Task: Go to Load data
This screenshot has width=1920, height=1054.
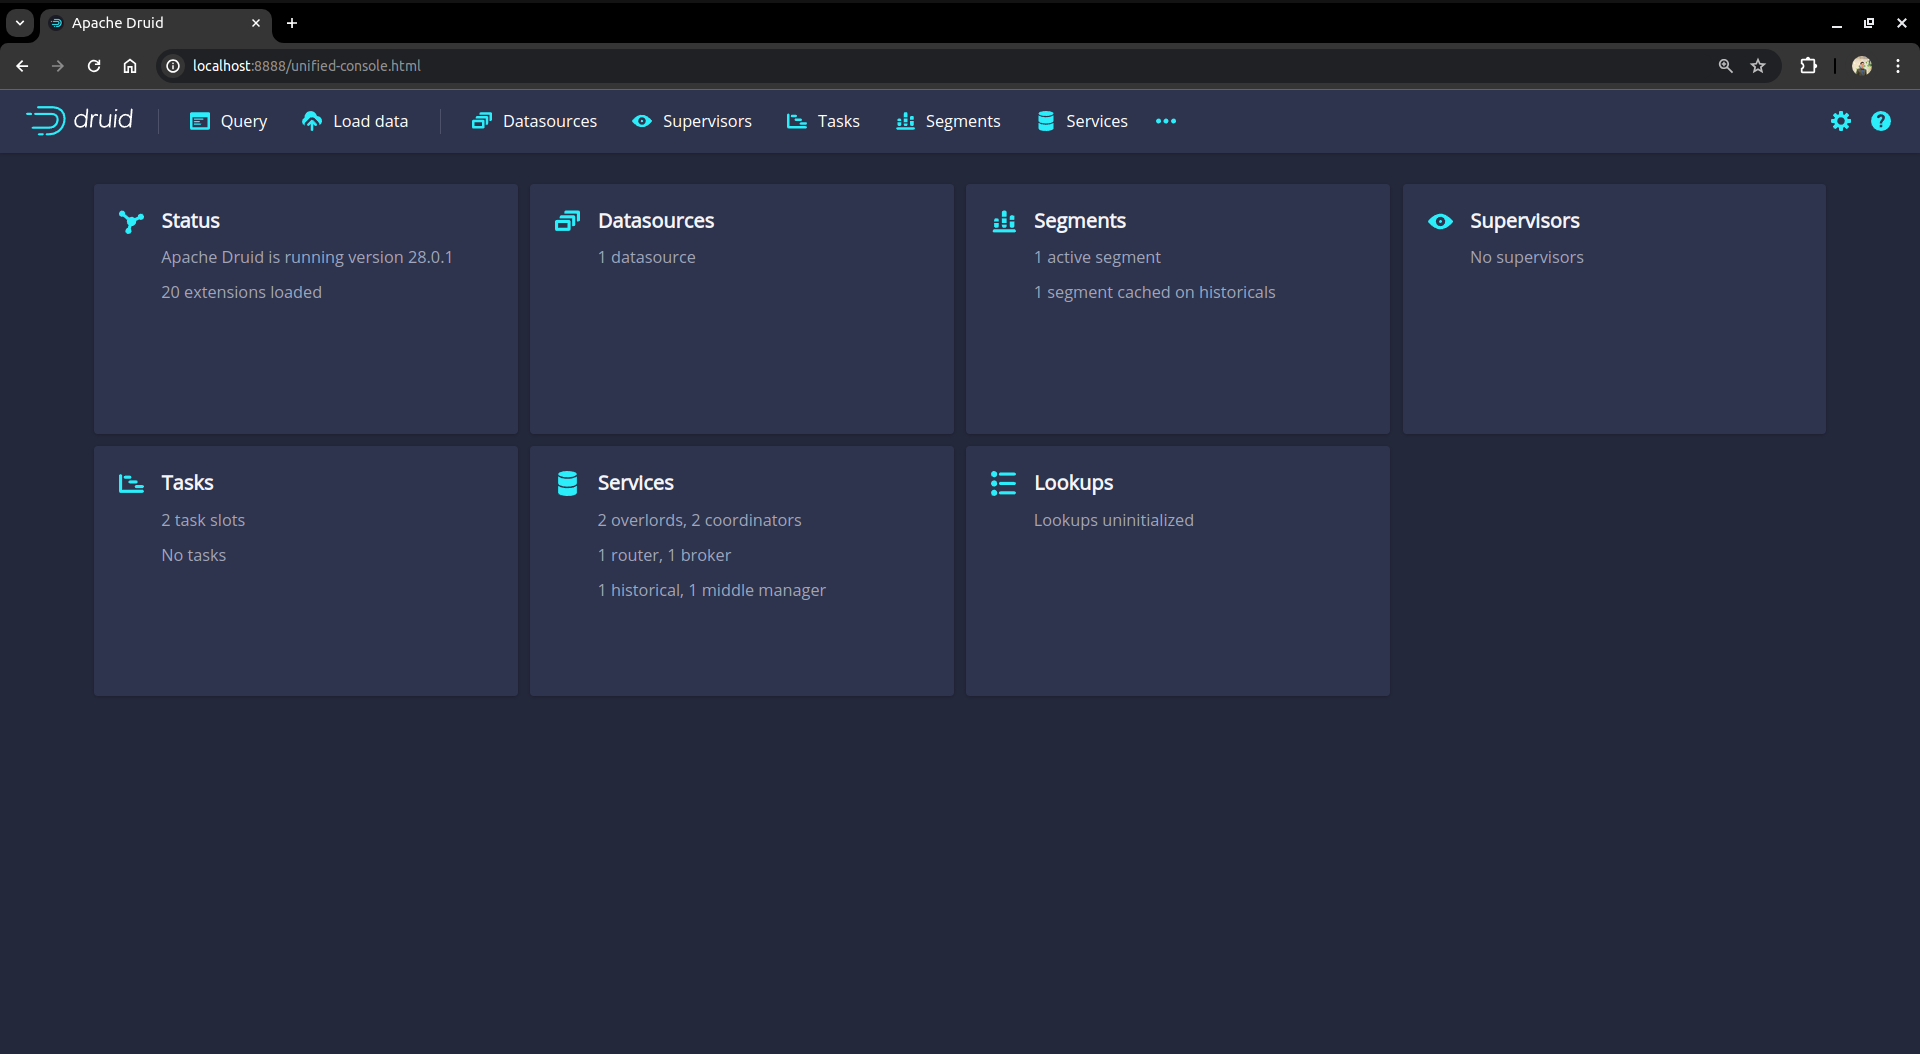Action: 355,121
